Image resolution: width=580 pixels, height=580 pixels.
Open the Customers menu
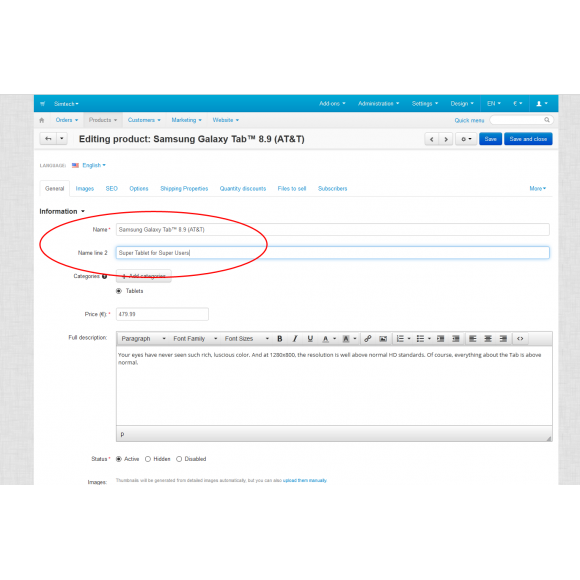(144, 120)
